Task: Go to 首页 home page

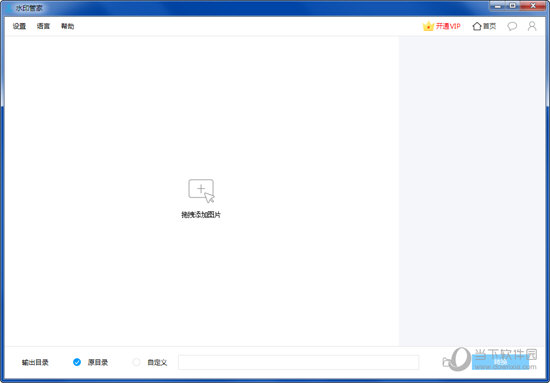Action: 484,26
